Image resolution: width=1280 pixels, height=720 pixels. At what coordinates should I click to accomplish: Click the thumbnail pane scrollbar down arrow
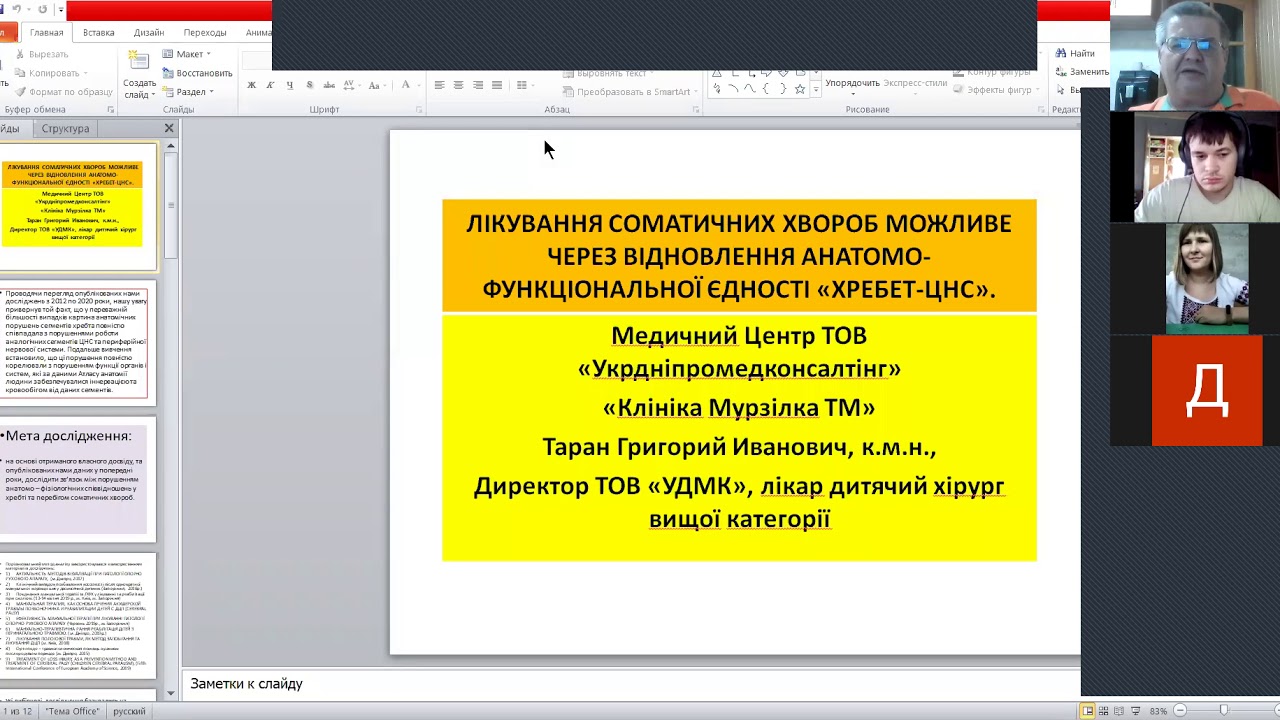pyautogui.click(x=171, y=695)
